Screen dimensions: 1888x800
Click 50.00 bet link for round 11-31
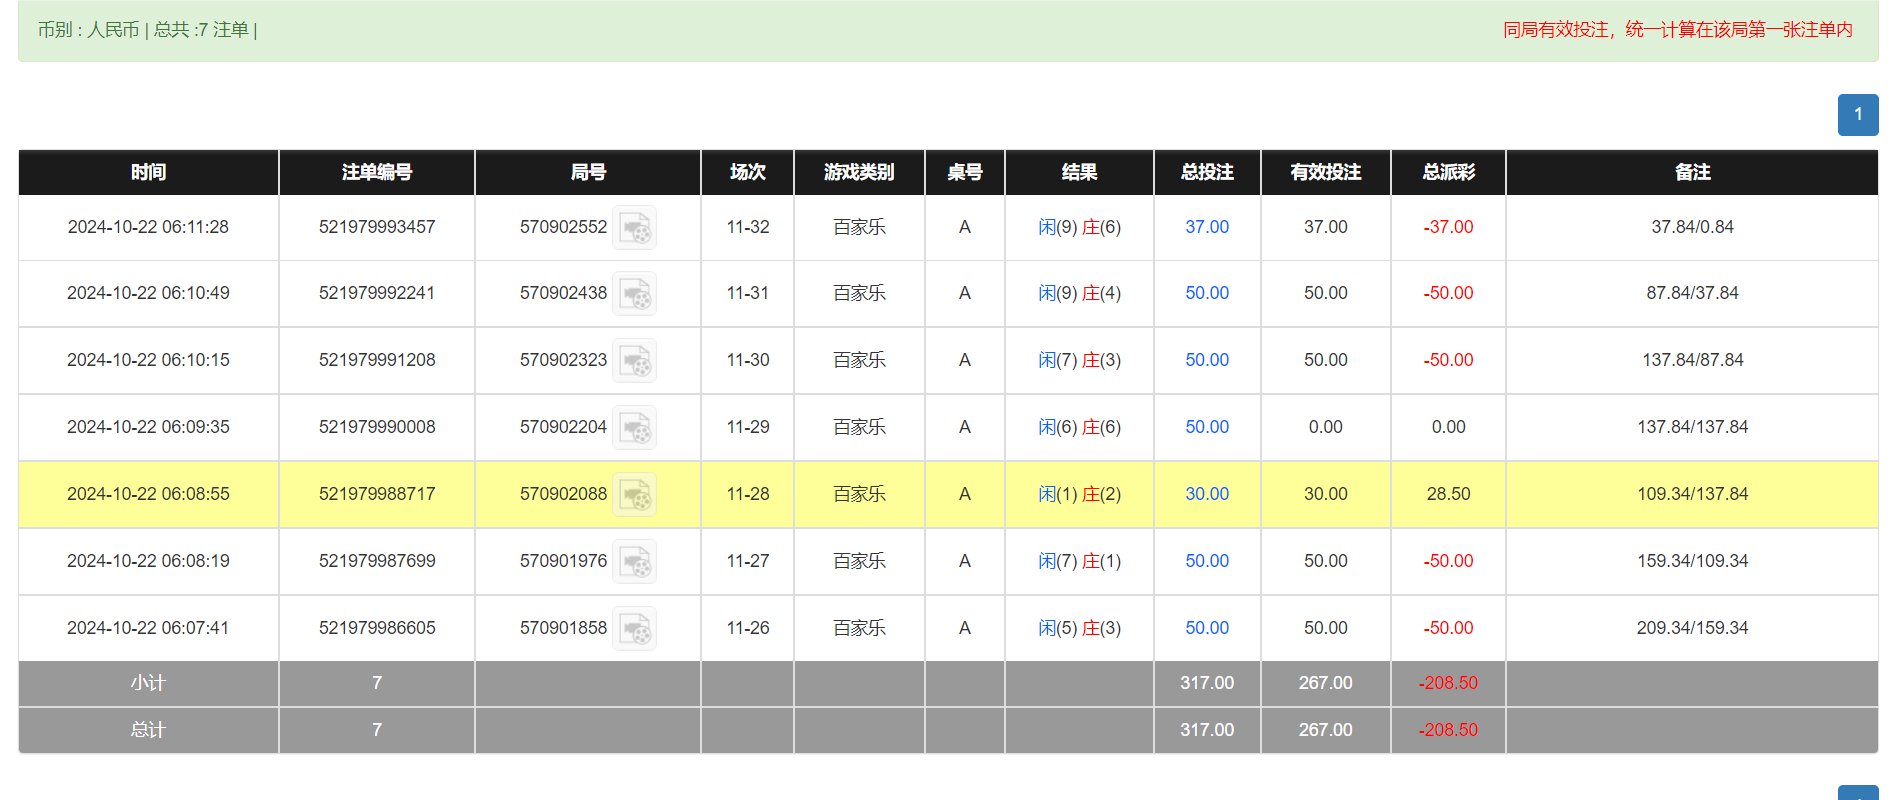pyautogui.click(x=1206, y=293)
